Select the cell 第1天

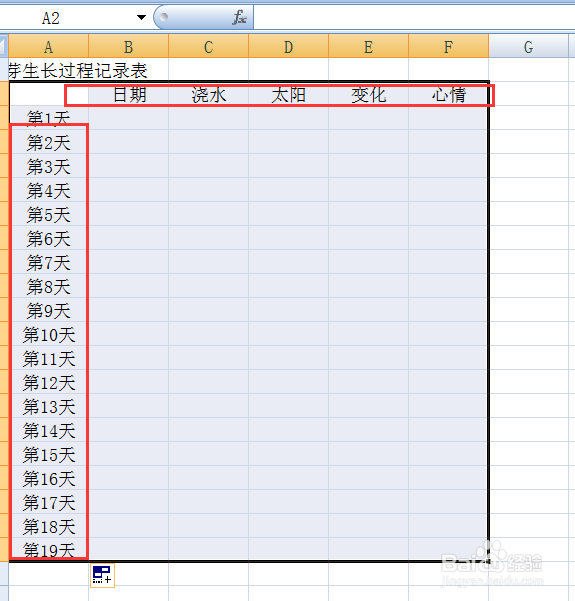pyautogui.click(x=48, y=118)
